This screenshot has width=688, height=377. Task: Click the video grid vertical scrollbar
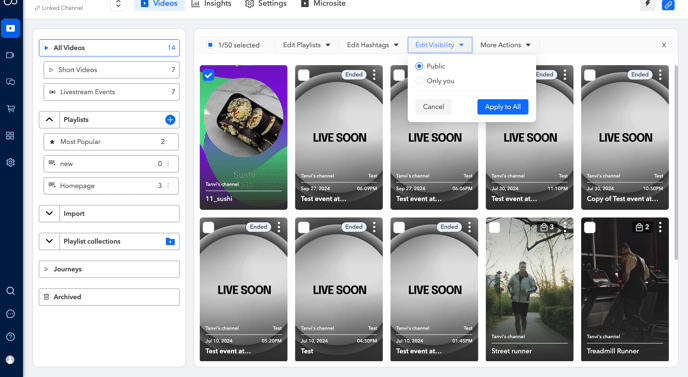676,162
